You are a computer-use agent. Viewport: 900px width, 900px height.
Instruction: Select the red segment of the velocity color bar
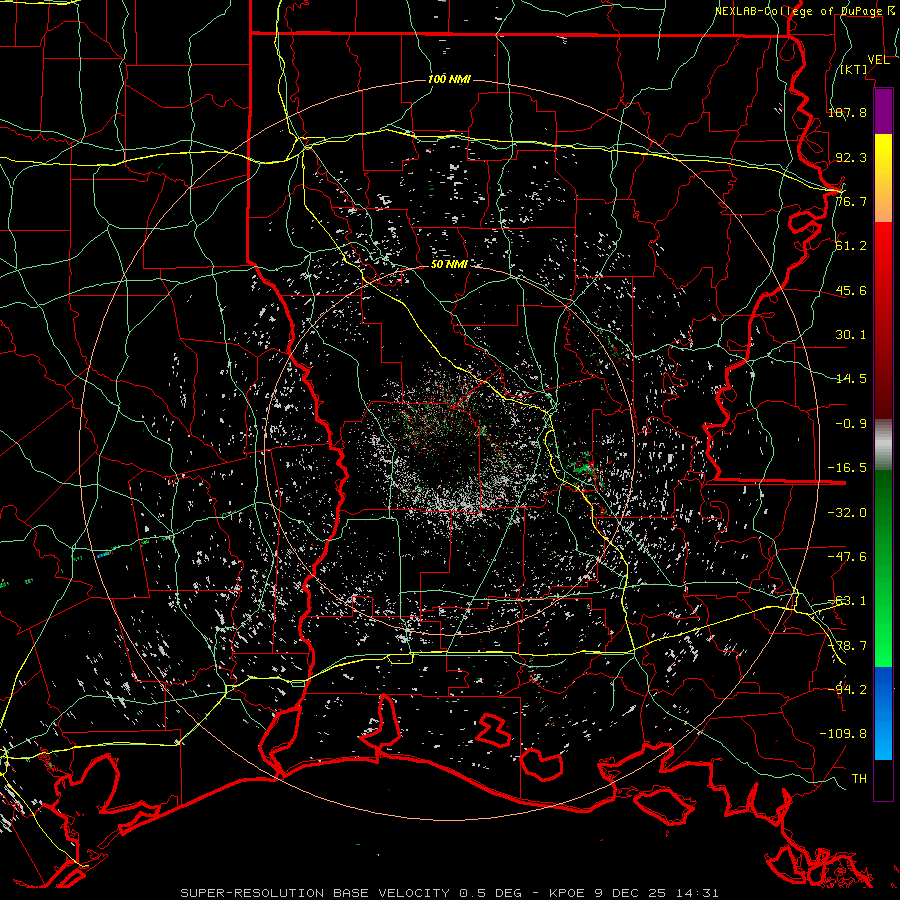pyautogui.click(x=883, y=321)
